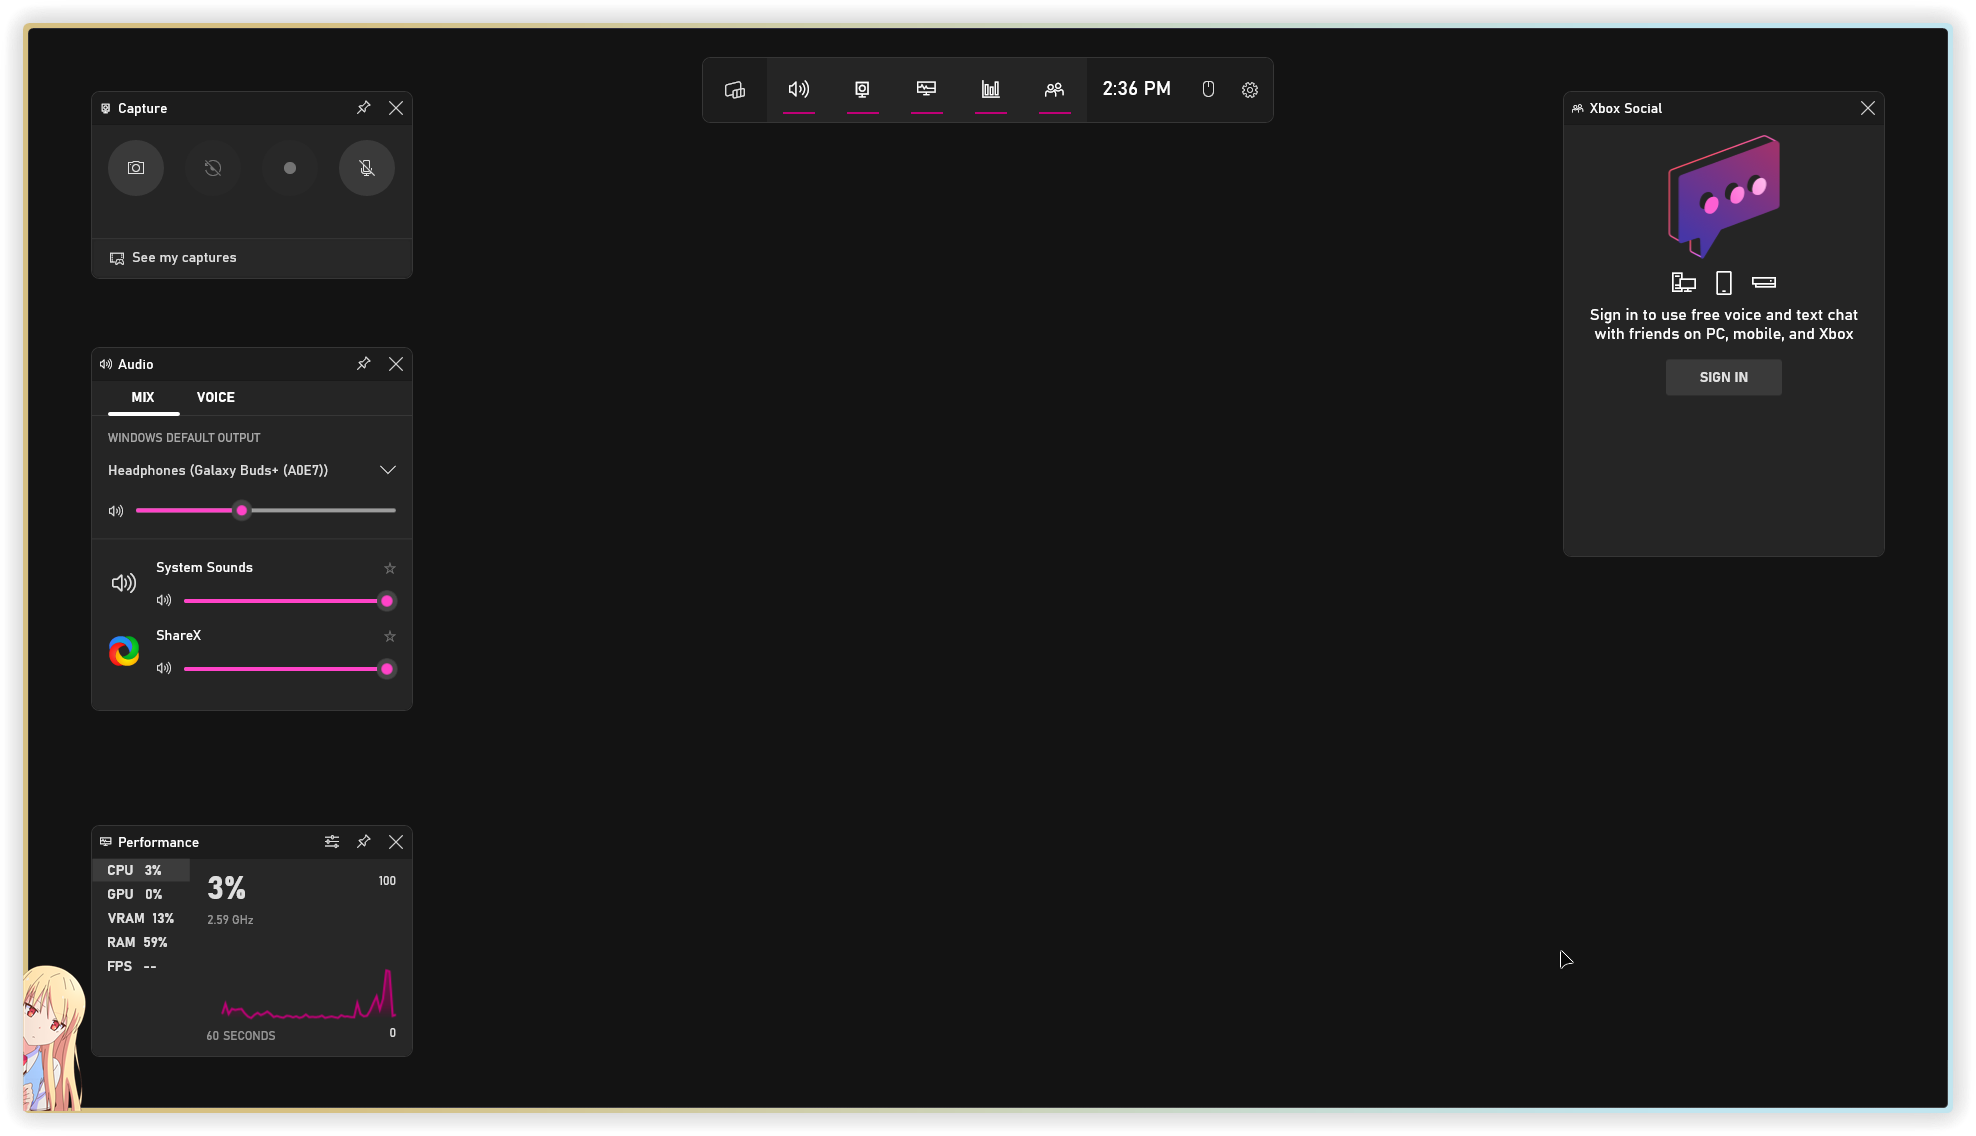Toggle Audio widget from top bar
Viewport: 1976px width, 1136px height.
tap(799, 90)
